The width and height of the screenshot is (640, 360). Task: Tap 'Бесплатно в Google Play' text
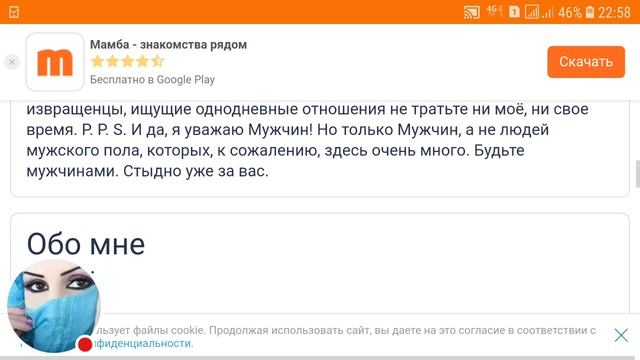tap(152, 80)
